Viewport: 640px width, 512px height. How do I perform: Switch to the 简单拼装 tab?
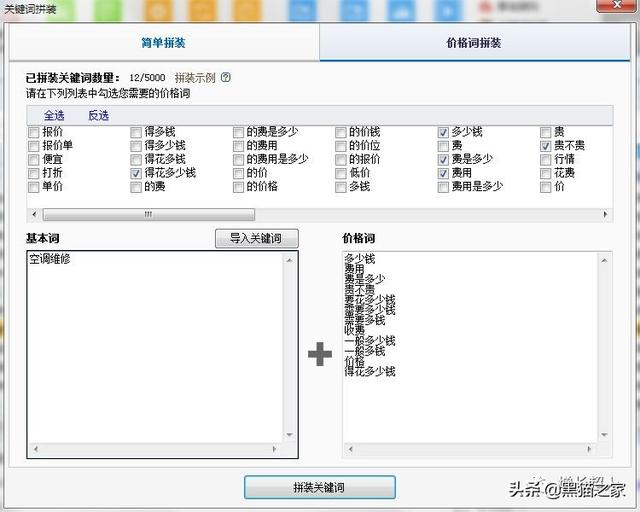[164, 42]
